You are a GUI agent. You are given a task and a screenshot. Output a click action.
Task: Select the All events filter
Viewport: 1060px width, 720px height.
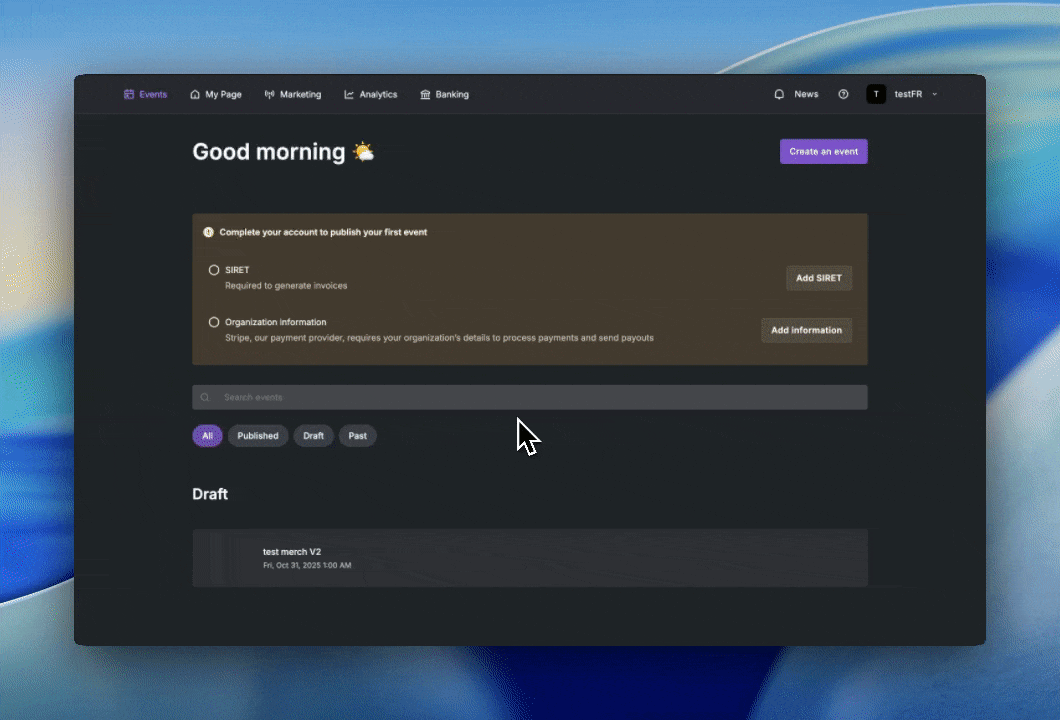208,436
